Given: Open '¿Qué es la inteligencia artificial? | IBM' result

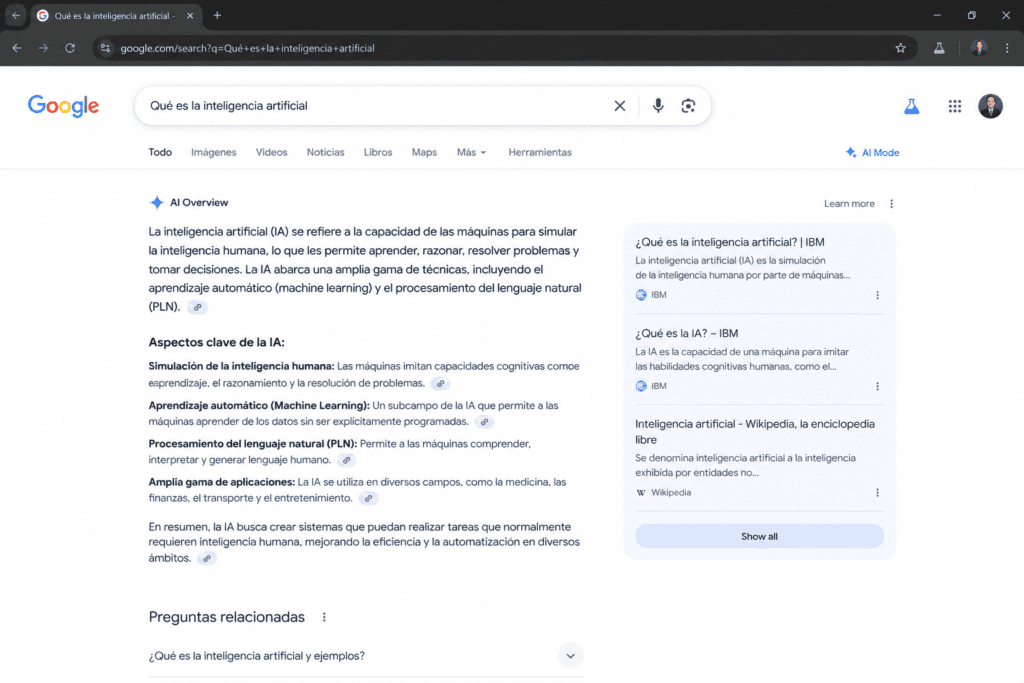Looking at the screenshot, I should [x=729, y=242].
